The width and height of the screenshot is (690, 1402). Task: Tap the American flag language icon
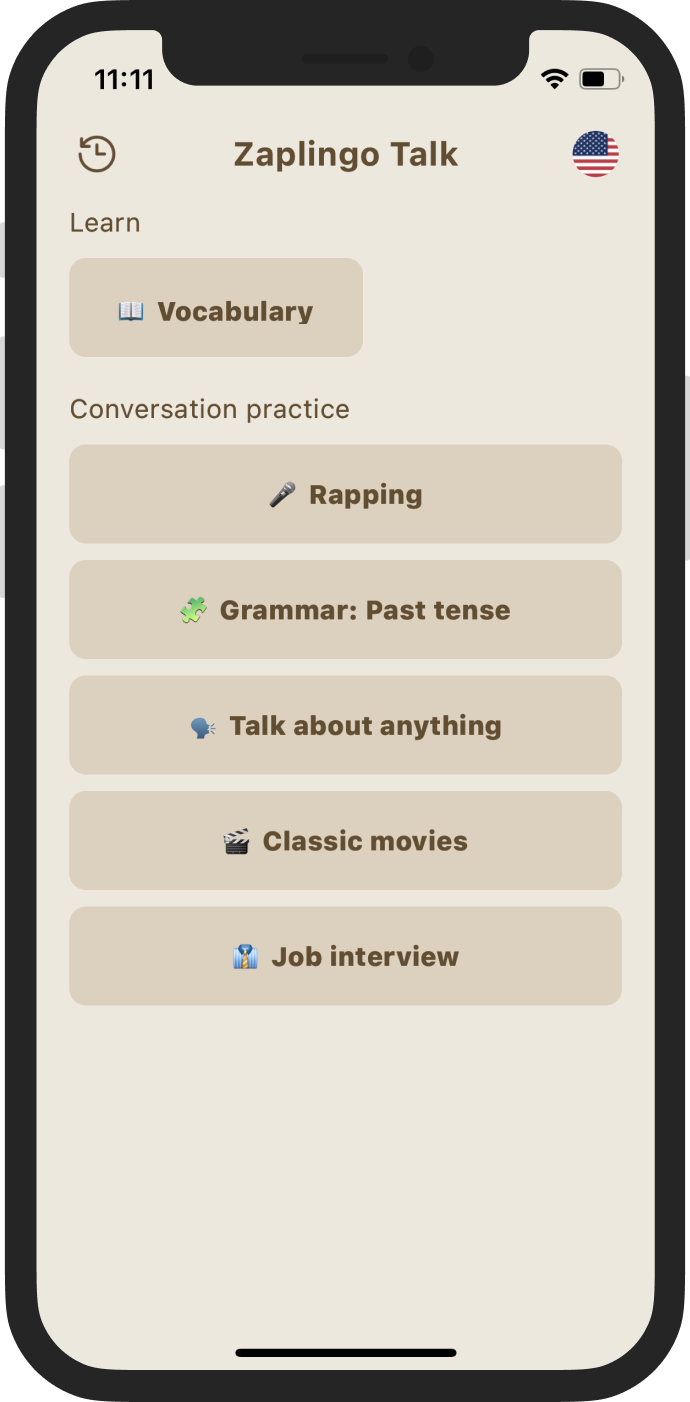(595, 154)
